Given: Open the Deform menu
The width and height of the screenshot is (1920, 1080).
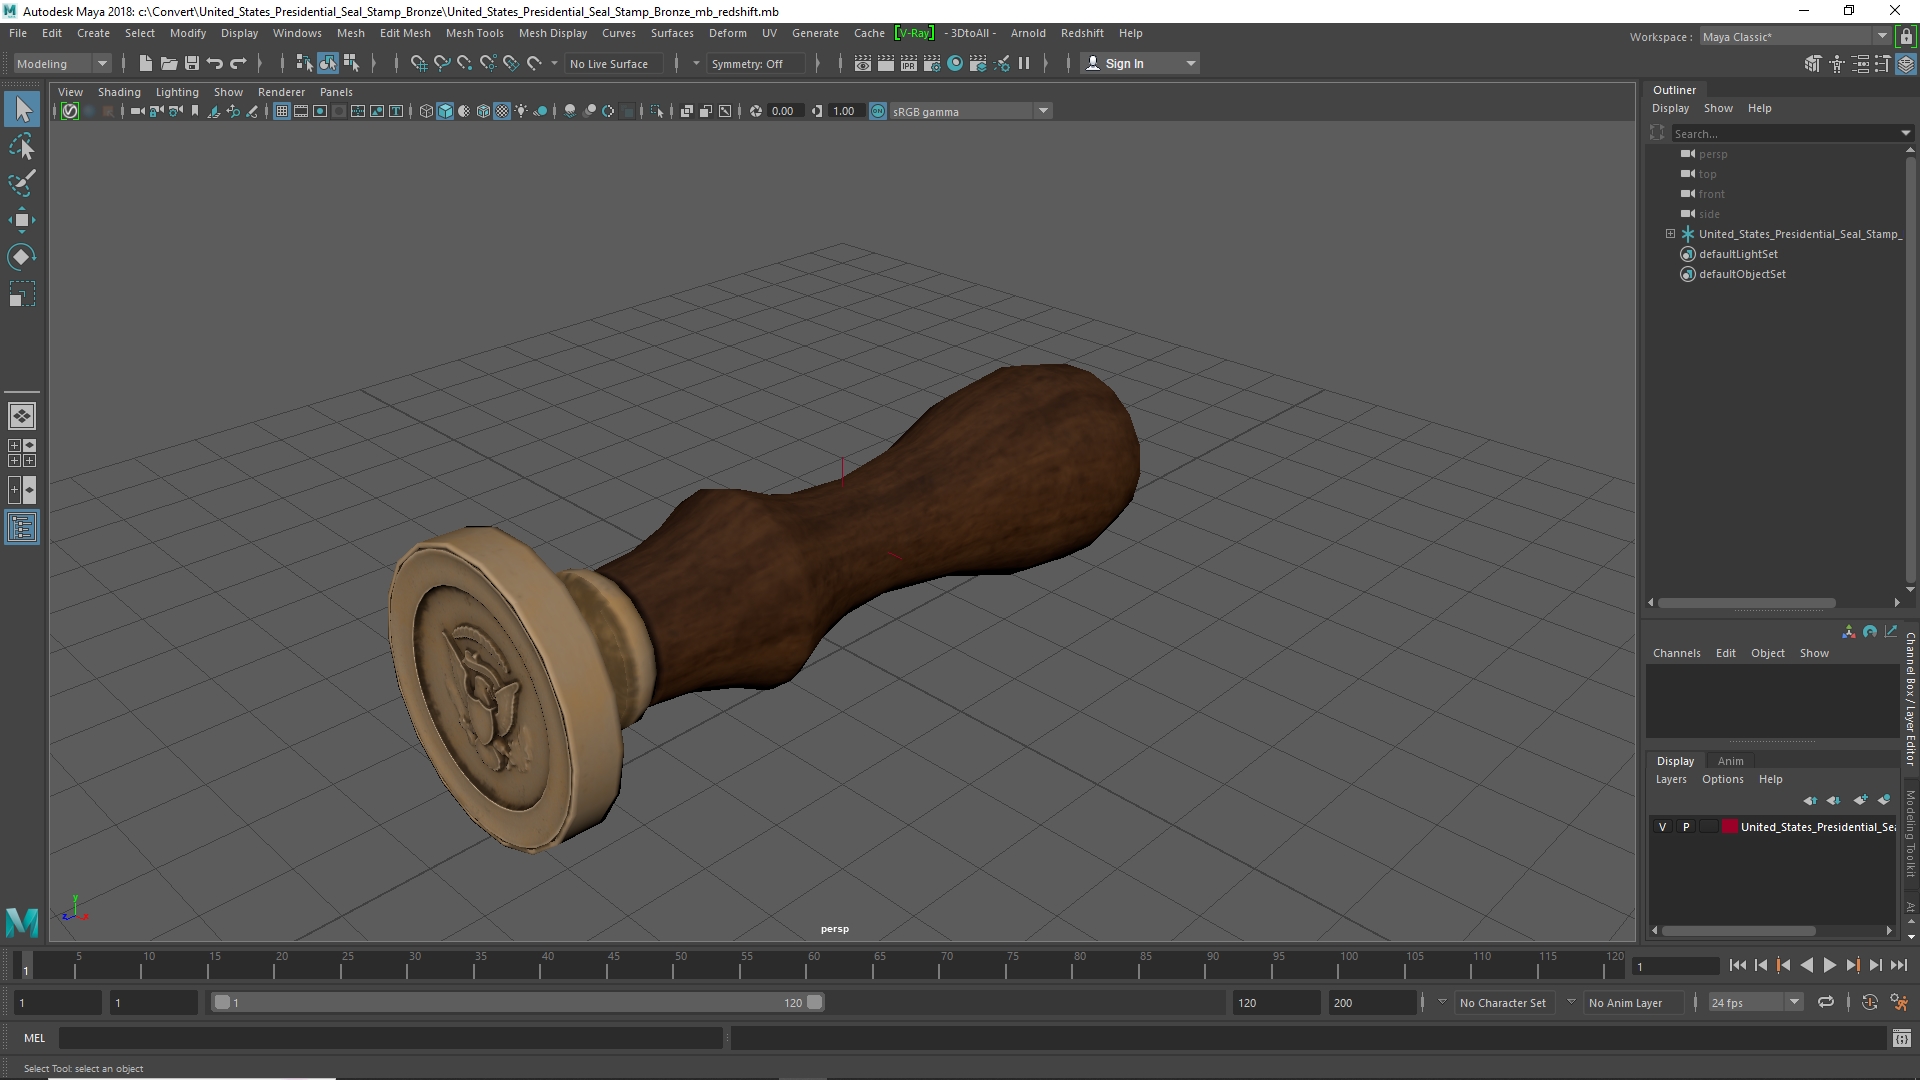Looking at the screenshot, I should 727,33.
